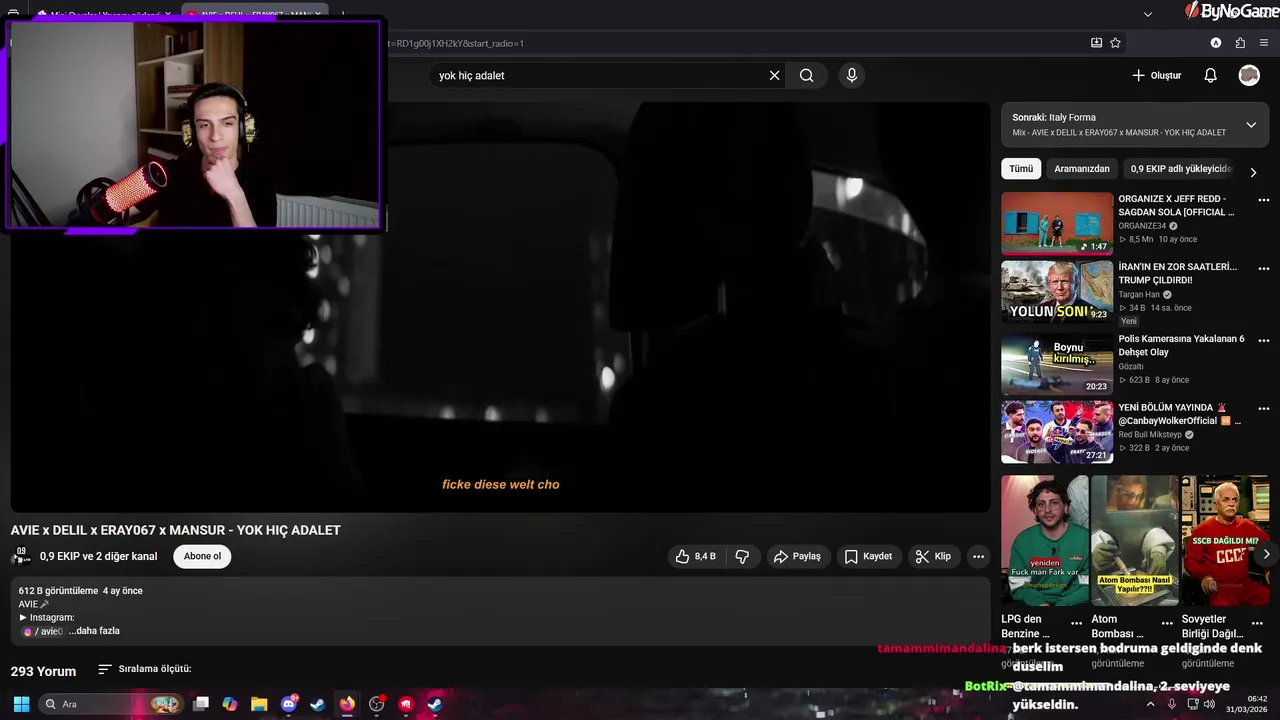The width and height of the screenshot is (1280, 720).
Task: Click the 0,9 EKIP channel avatar
Action: click(x=21, y=556)
